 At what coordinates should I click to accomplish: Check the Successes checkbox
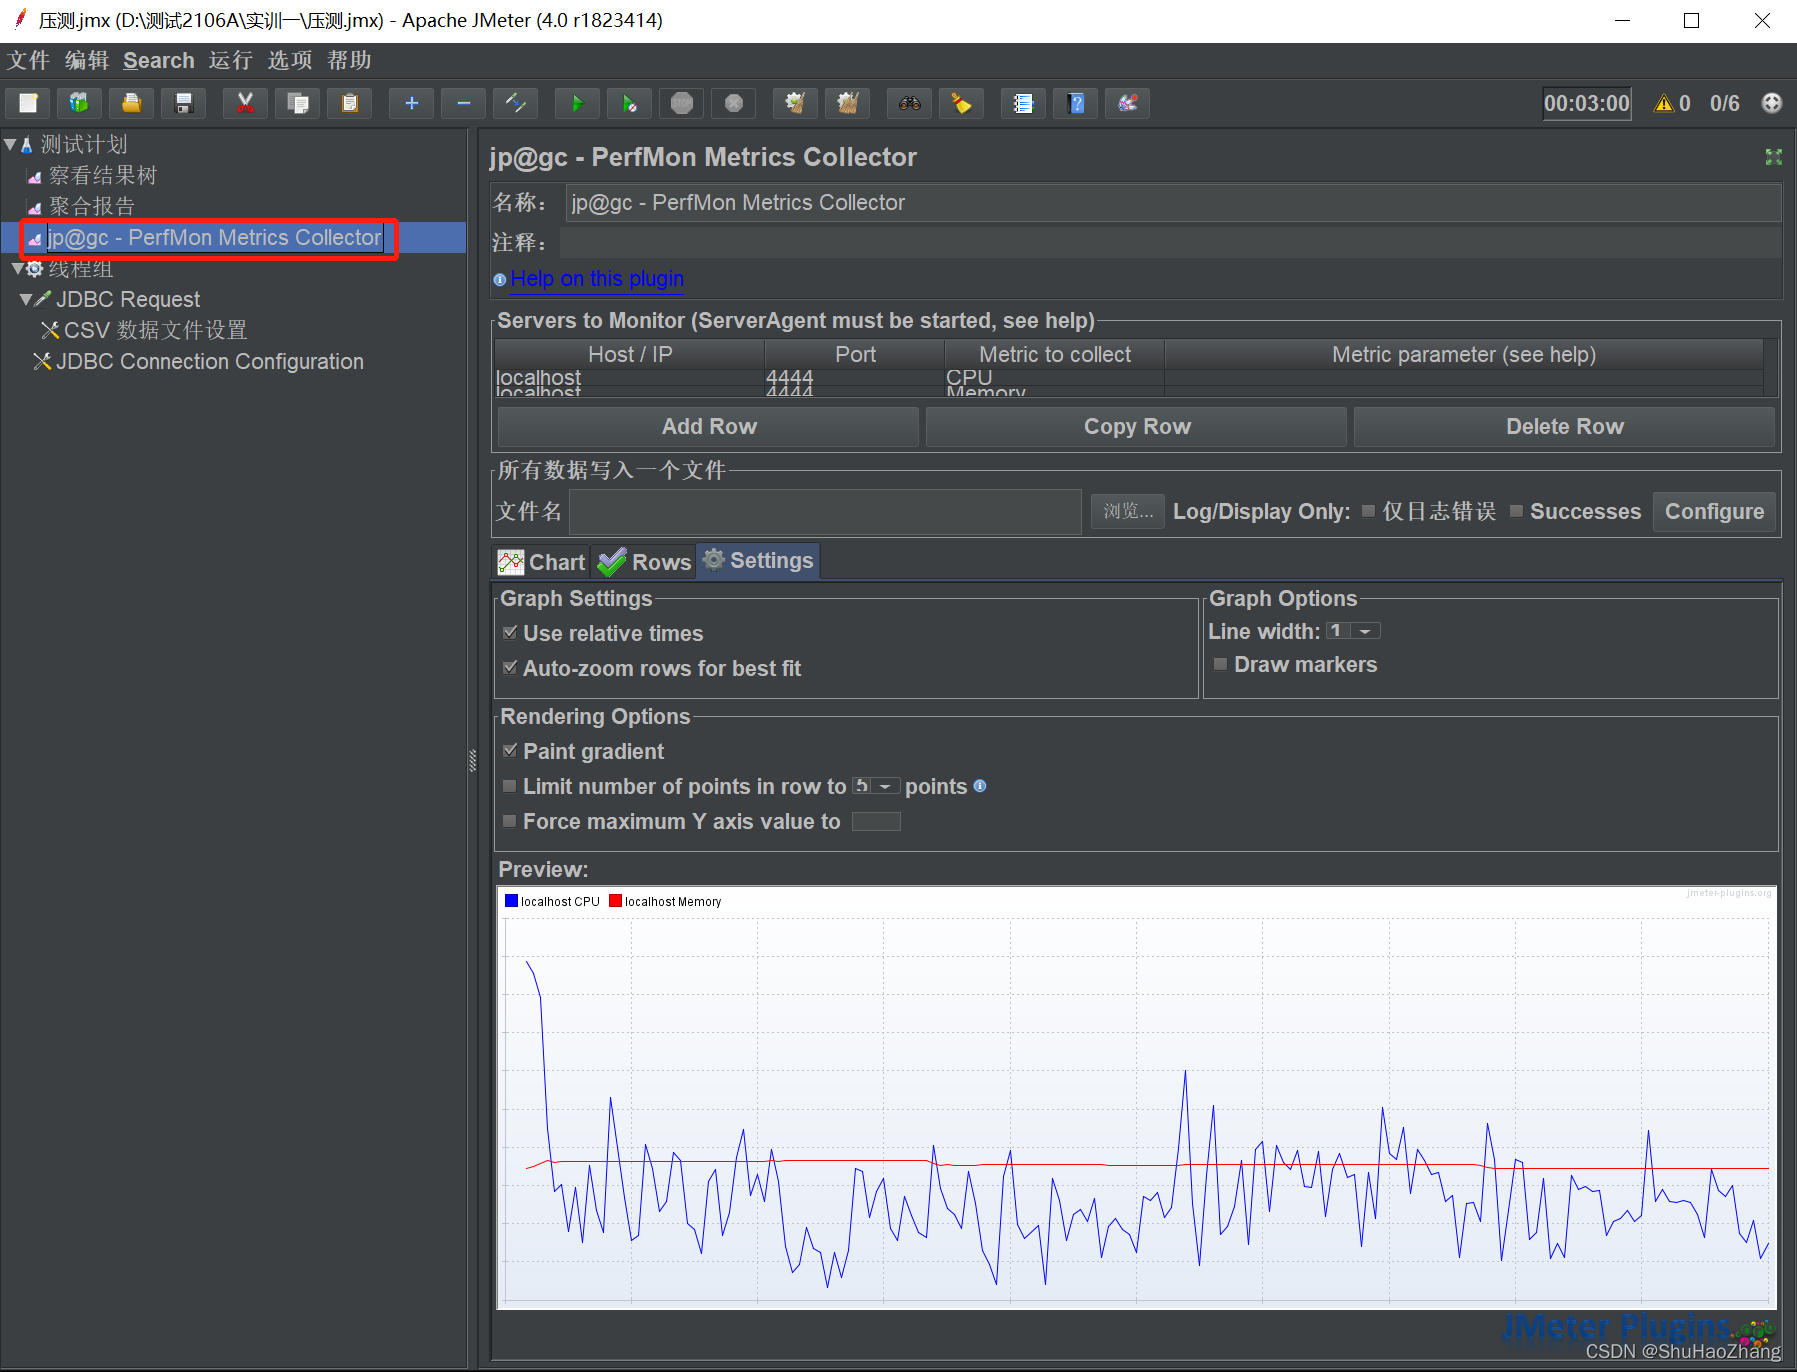pos(1516,511)
